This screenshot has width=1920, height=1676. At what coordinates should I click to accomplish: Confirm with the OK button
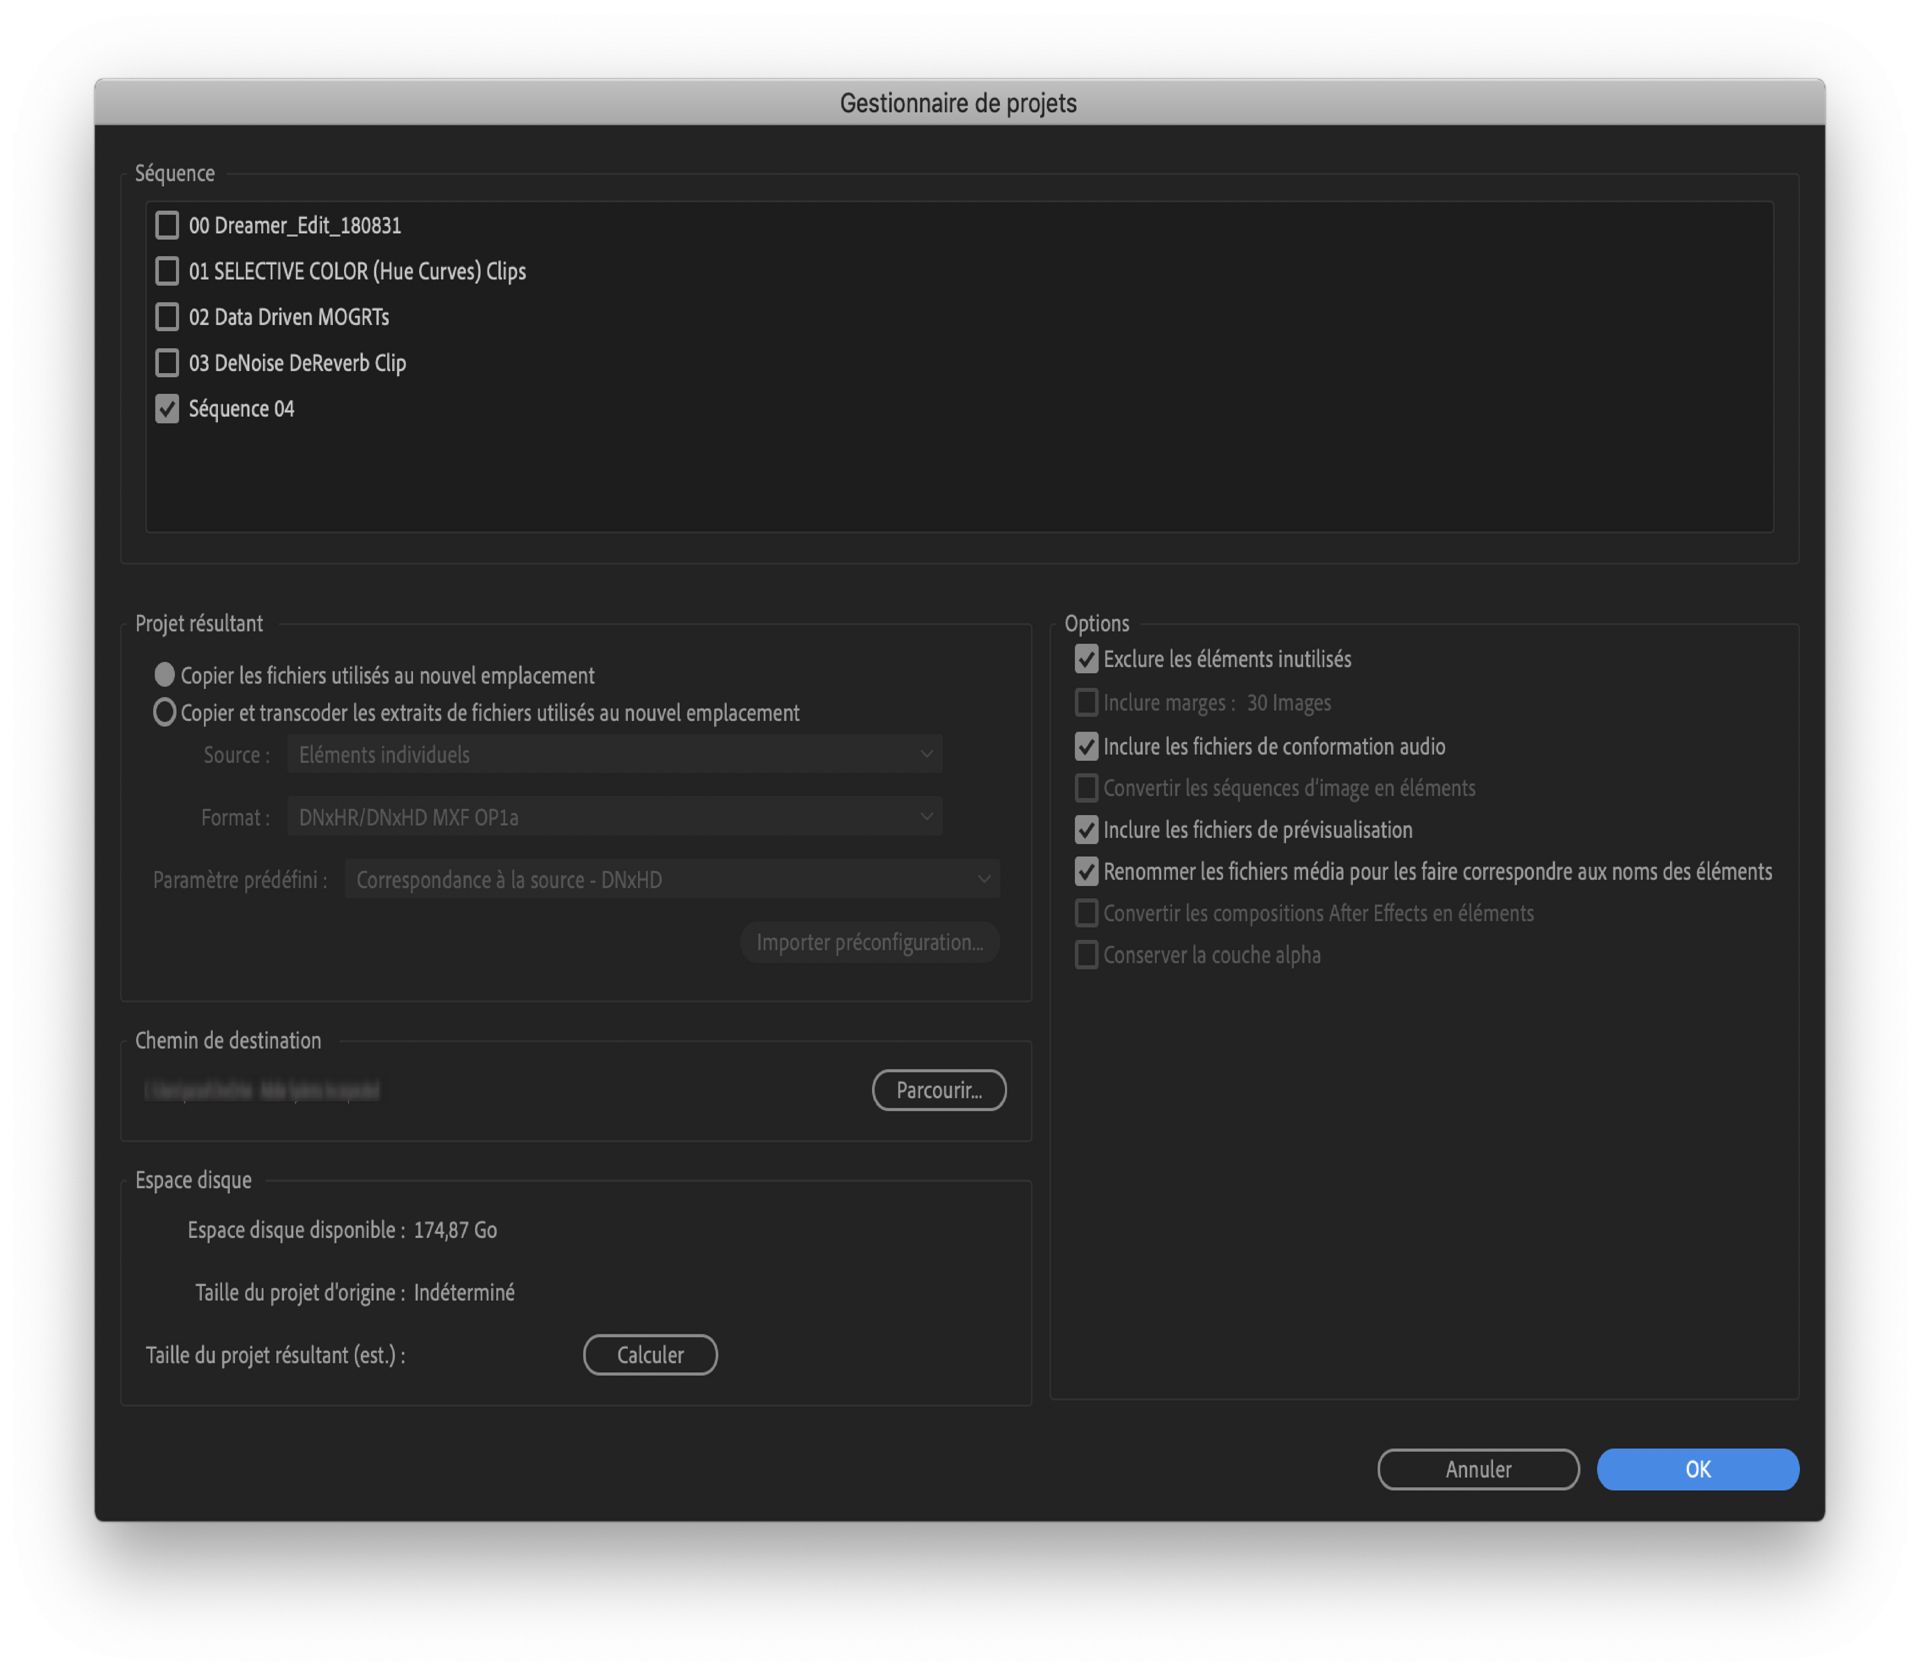(1697, 1469)
